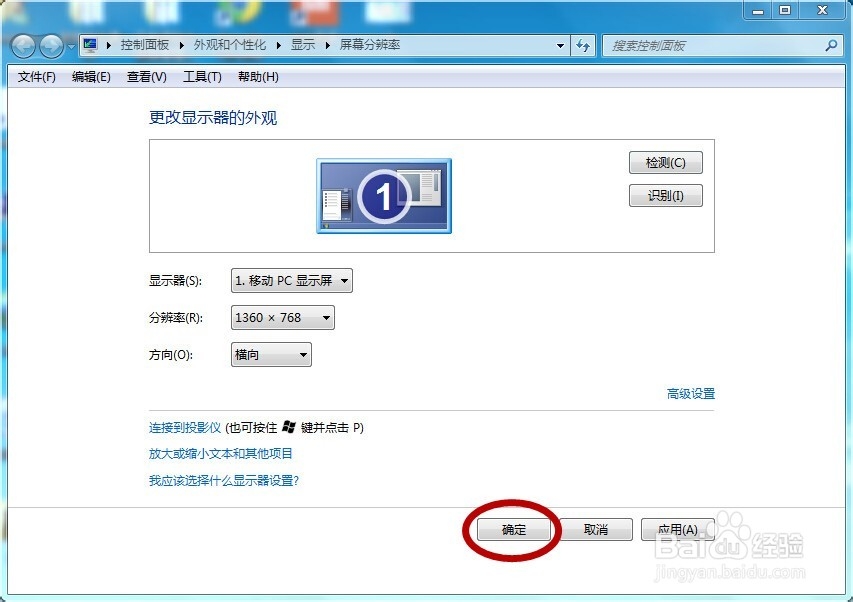Click the Back navigation arrow
853x602 pixels.
[22, 46]
